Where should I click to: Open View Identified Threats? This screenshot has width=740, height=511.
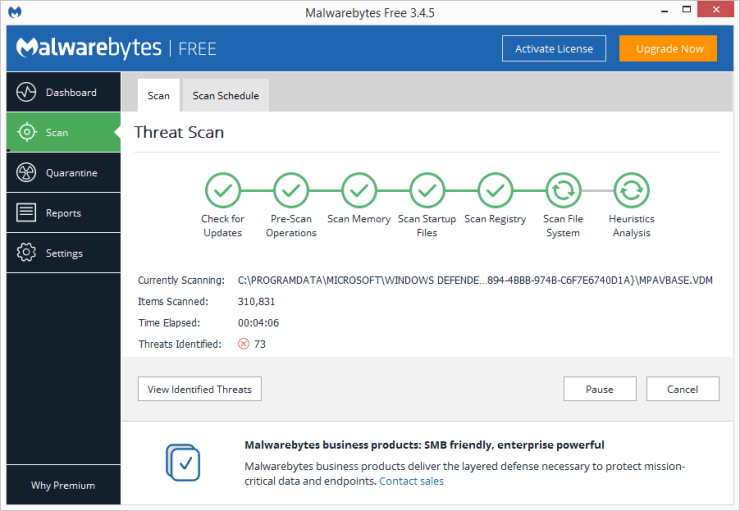pos(199,389)
